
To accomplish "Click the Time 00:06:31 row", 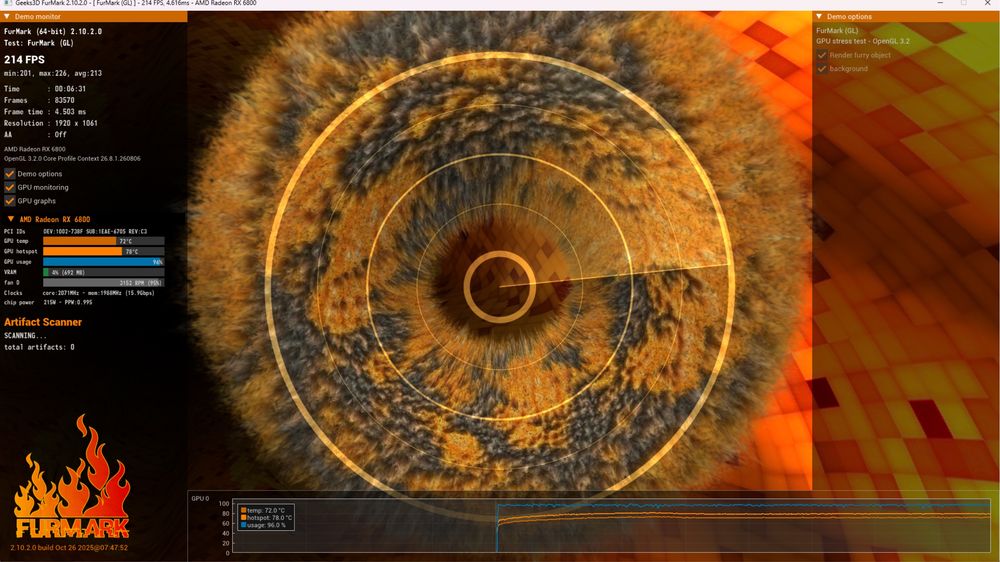I will (x=45, y=89).
